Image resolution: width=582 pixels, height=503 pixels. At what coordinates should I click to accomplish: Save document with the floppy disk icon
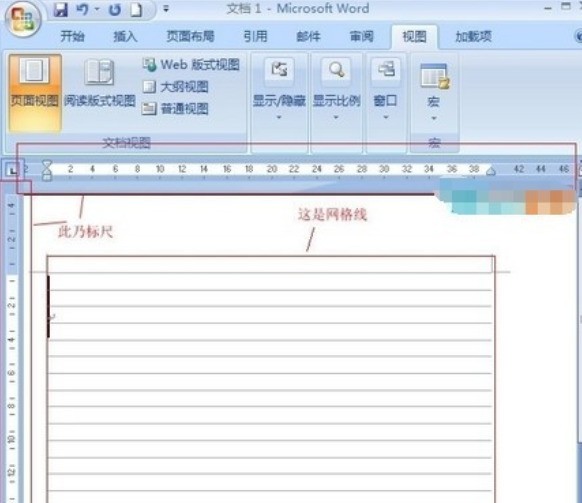61,9
